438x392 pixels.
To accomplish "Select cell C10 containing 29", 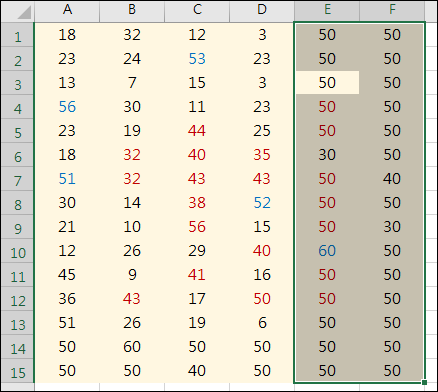I will coord(197,251).
